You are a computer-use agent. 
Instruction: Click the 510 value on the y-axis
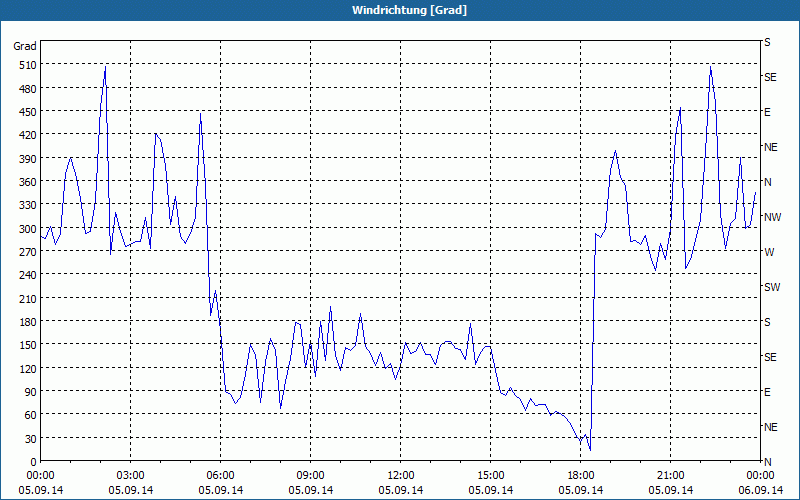[x=28, y=65]
